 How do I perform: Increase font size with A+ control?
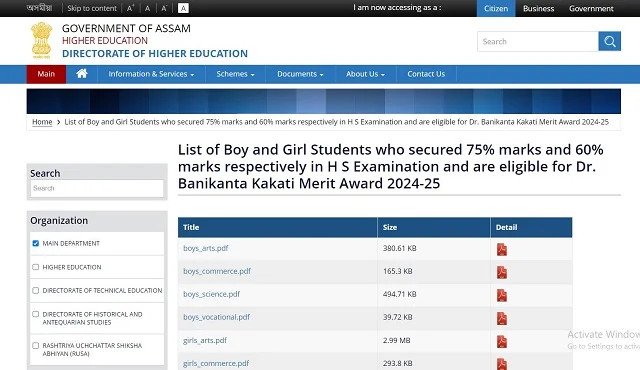click(130, 8)
